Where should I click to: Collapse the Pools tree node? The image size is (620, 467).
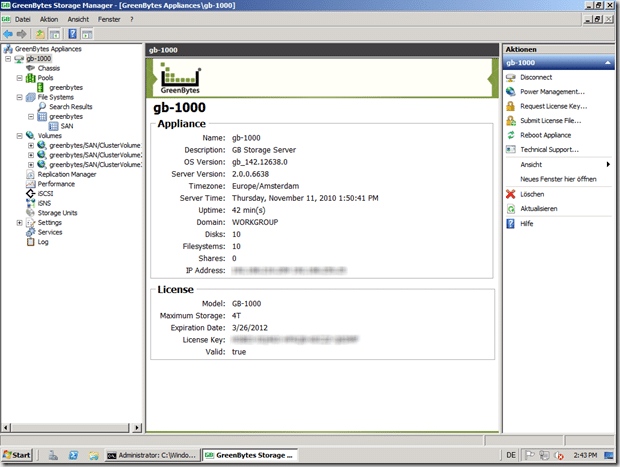(19, 78)
